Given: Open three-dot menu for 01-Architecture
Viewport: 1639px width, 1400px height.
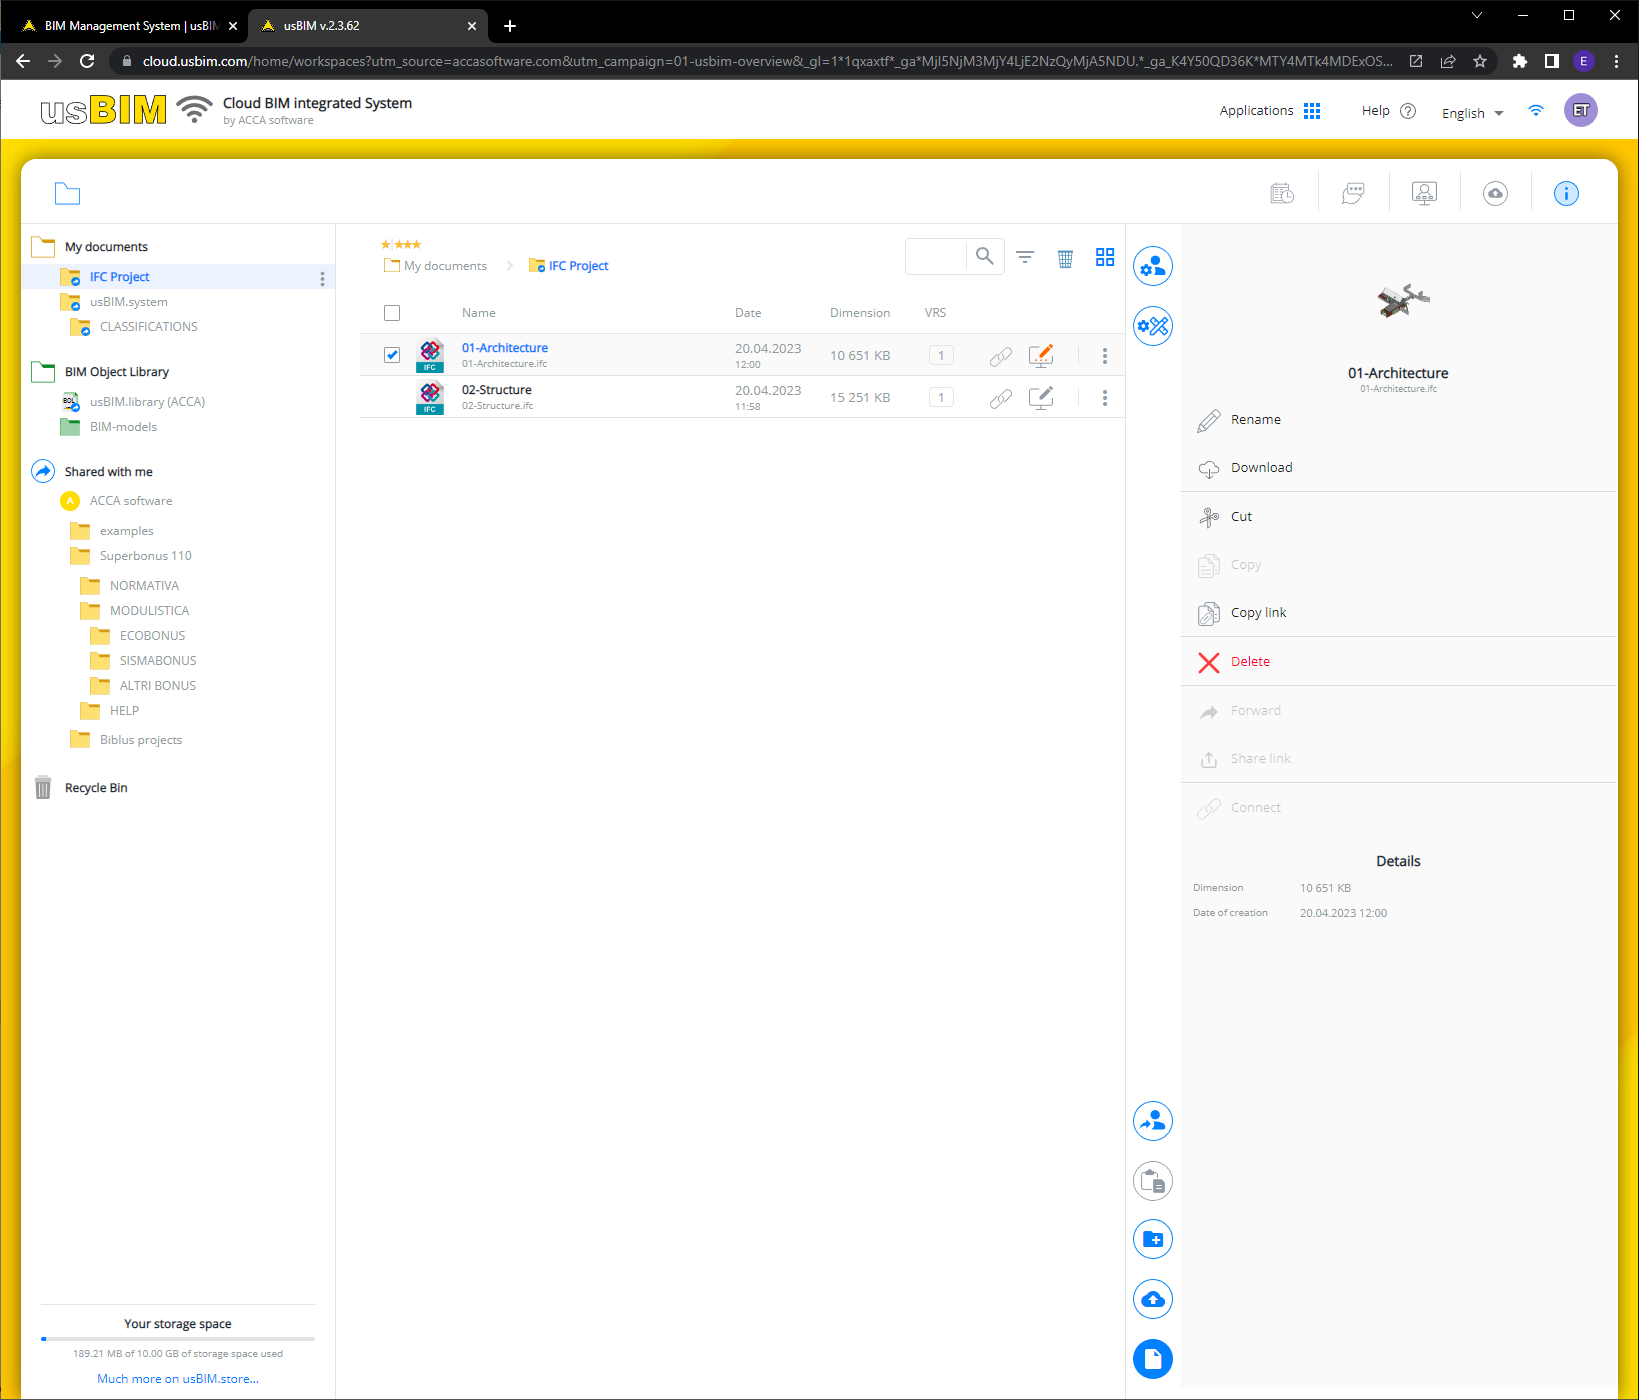Looking at the screenshot, I should pyautogui.click(x=1105, y=356).
